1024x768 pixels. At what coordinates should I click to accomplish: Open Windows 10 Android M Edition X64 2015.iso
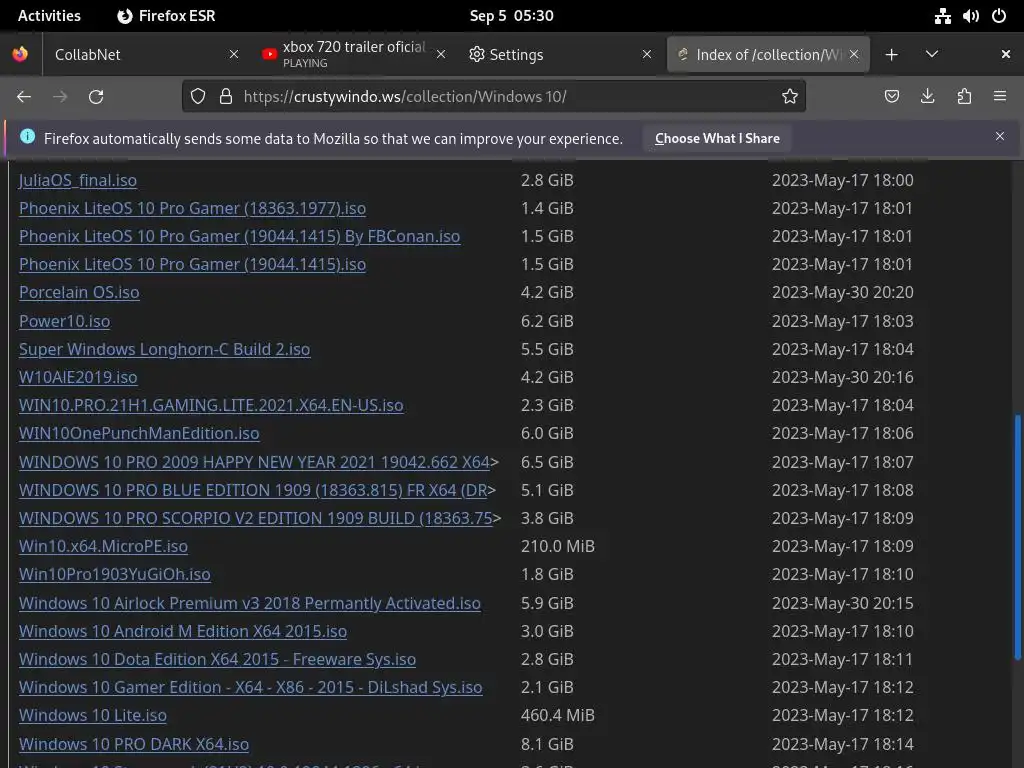[x=182, y=632]
